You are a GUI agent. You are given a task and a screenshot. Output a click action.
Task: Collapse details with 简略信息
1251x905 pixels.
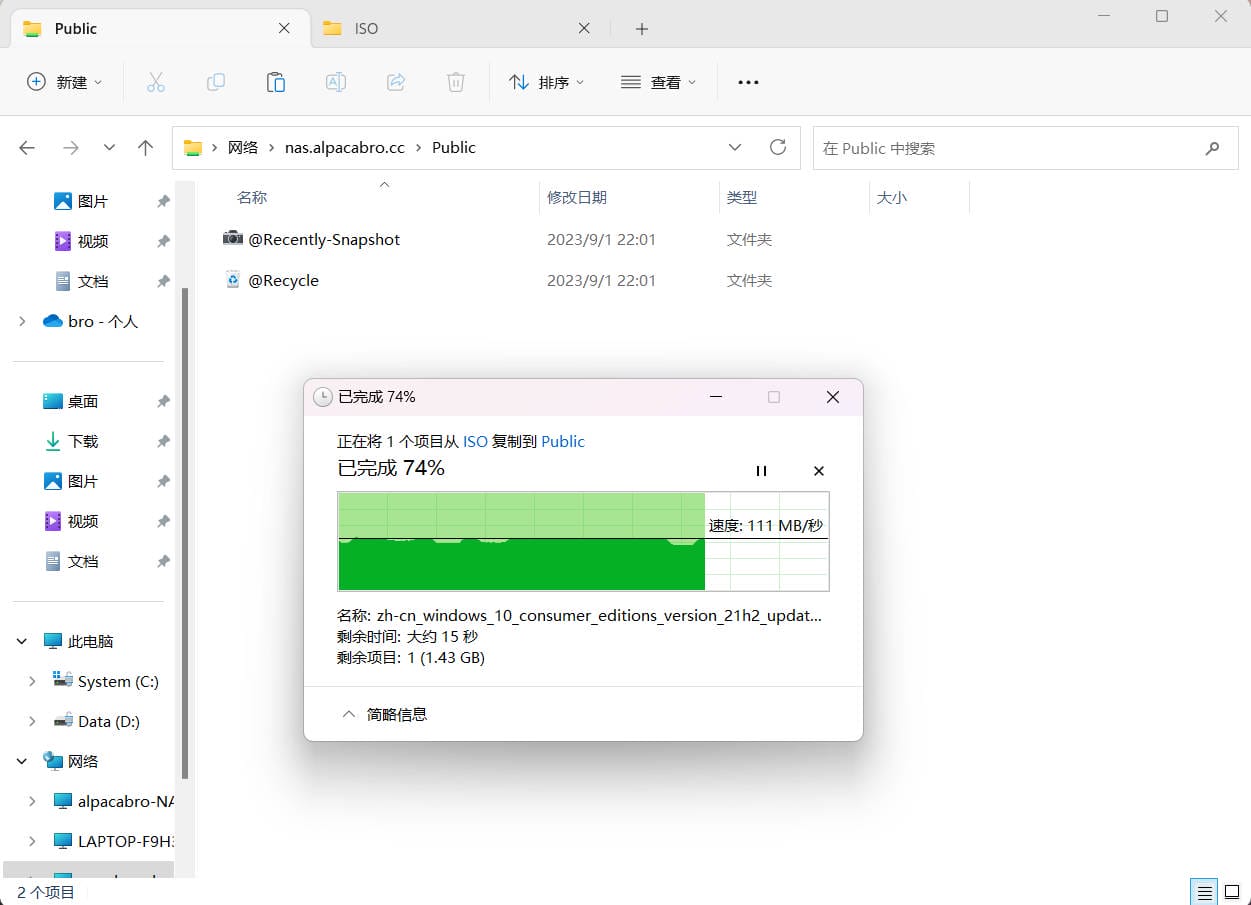384,714
